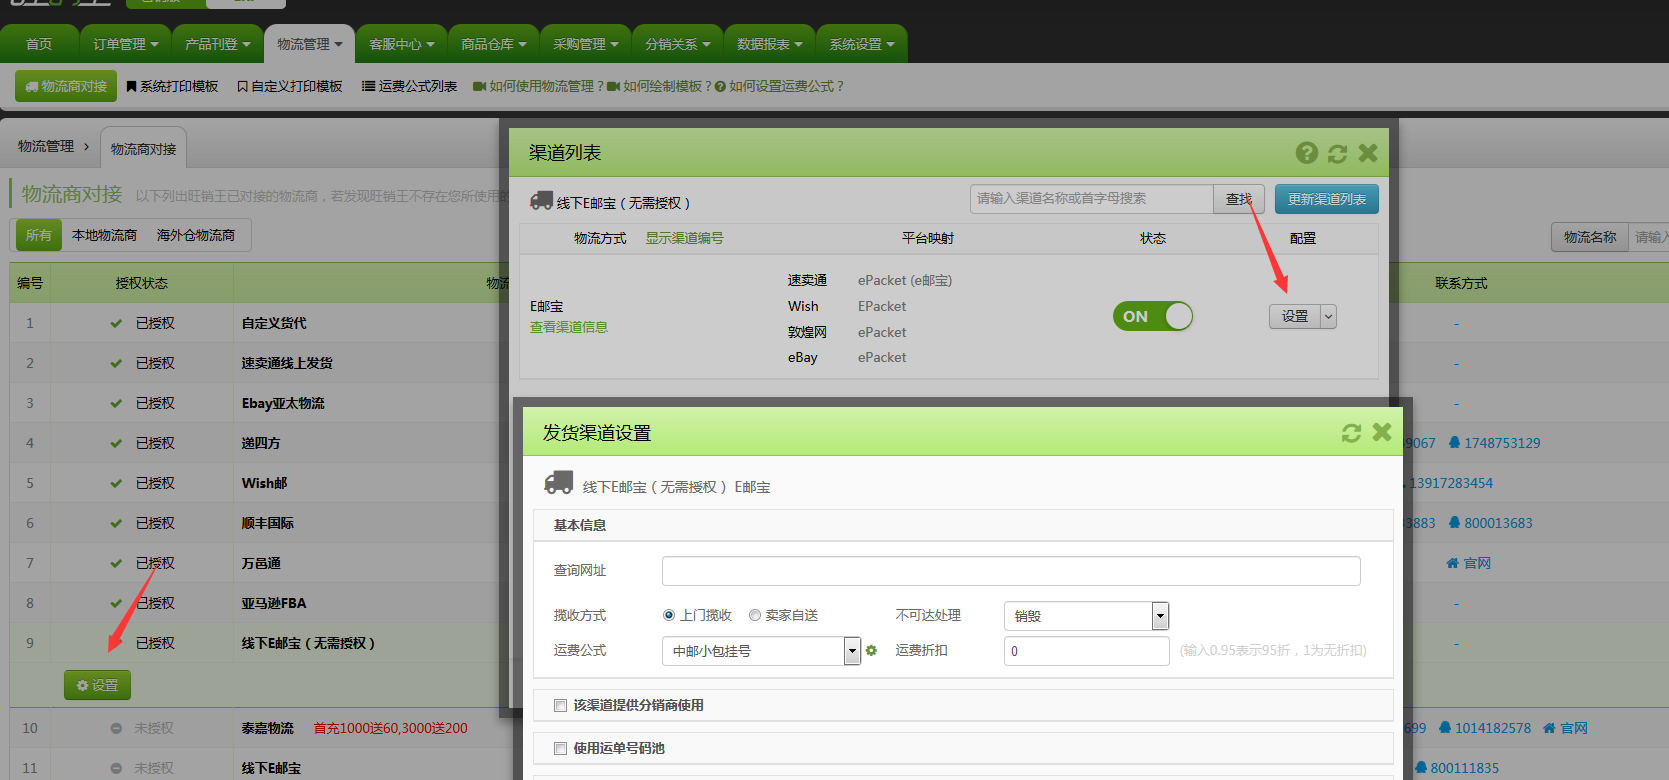Open 查看渠道信息 link
The height and width of the screenshot is (780, 1669).
pyautogui.click(x=568, y=327)
